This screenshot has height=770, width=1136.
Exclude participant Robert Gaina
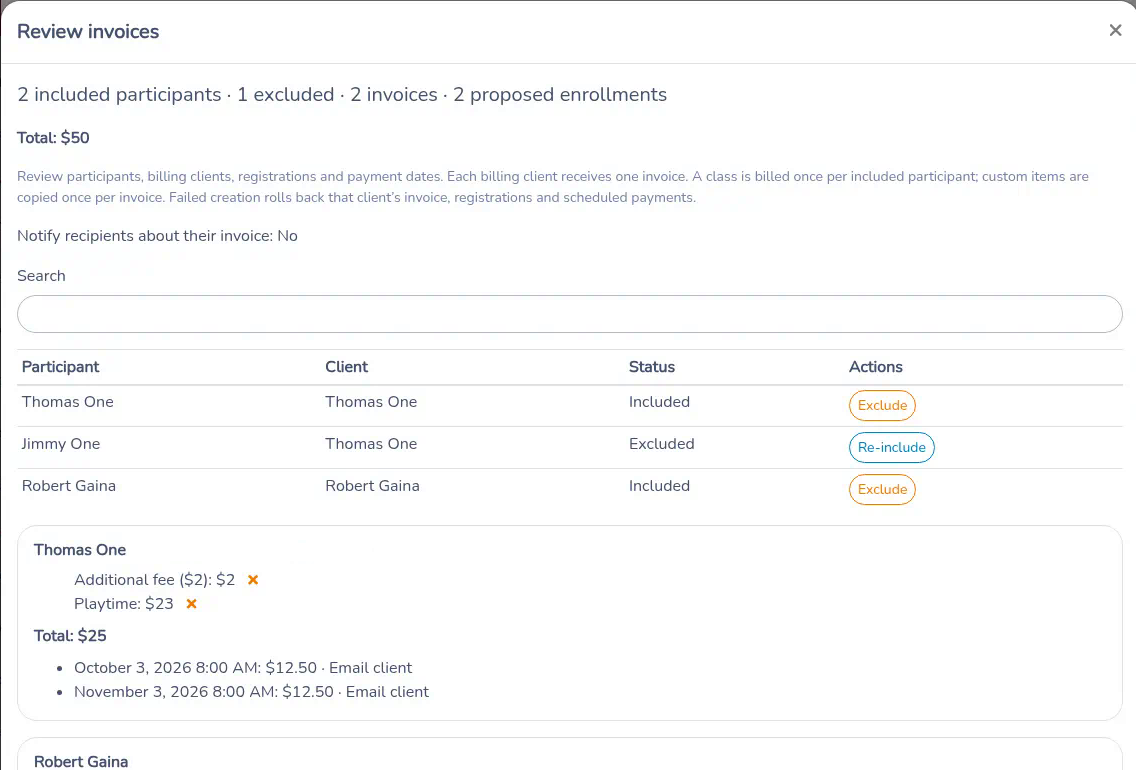click(882, 490)
